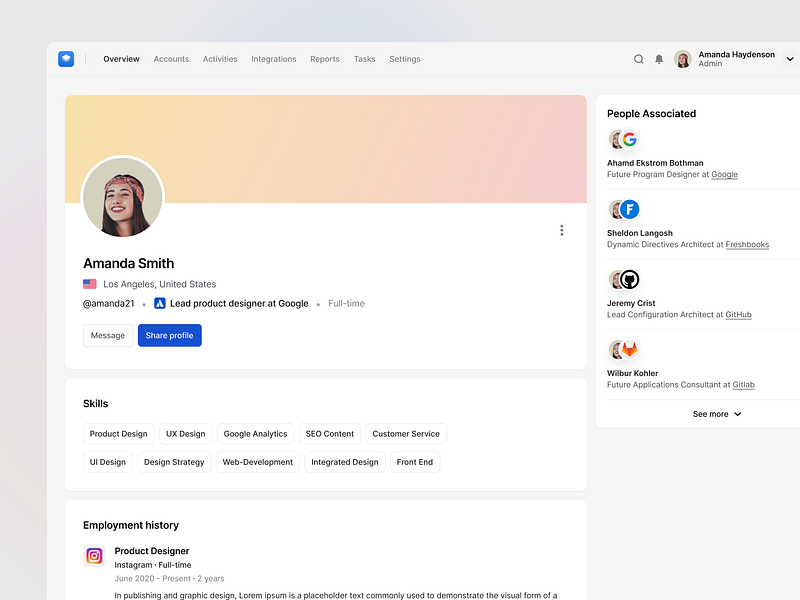Click the Instagram icon in employment history

click(x=94, y=555)
